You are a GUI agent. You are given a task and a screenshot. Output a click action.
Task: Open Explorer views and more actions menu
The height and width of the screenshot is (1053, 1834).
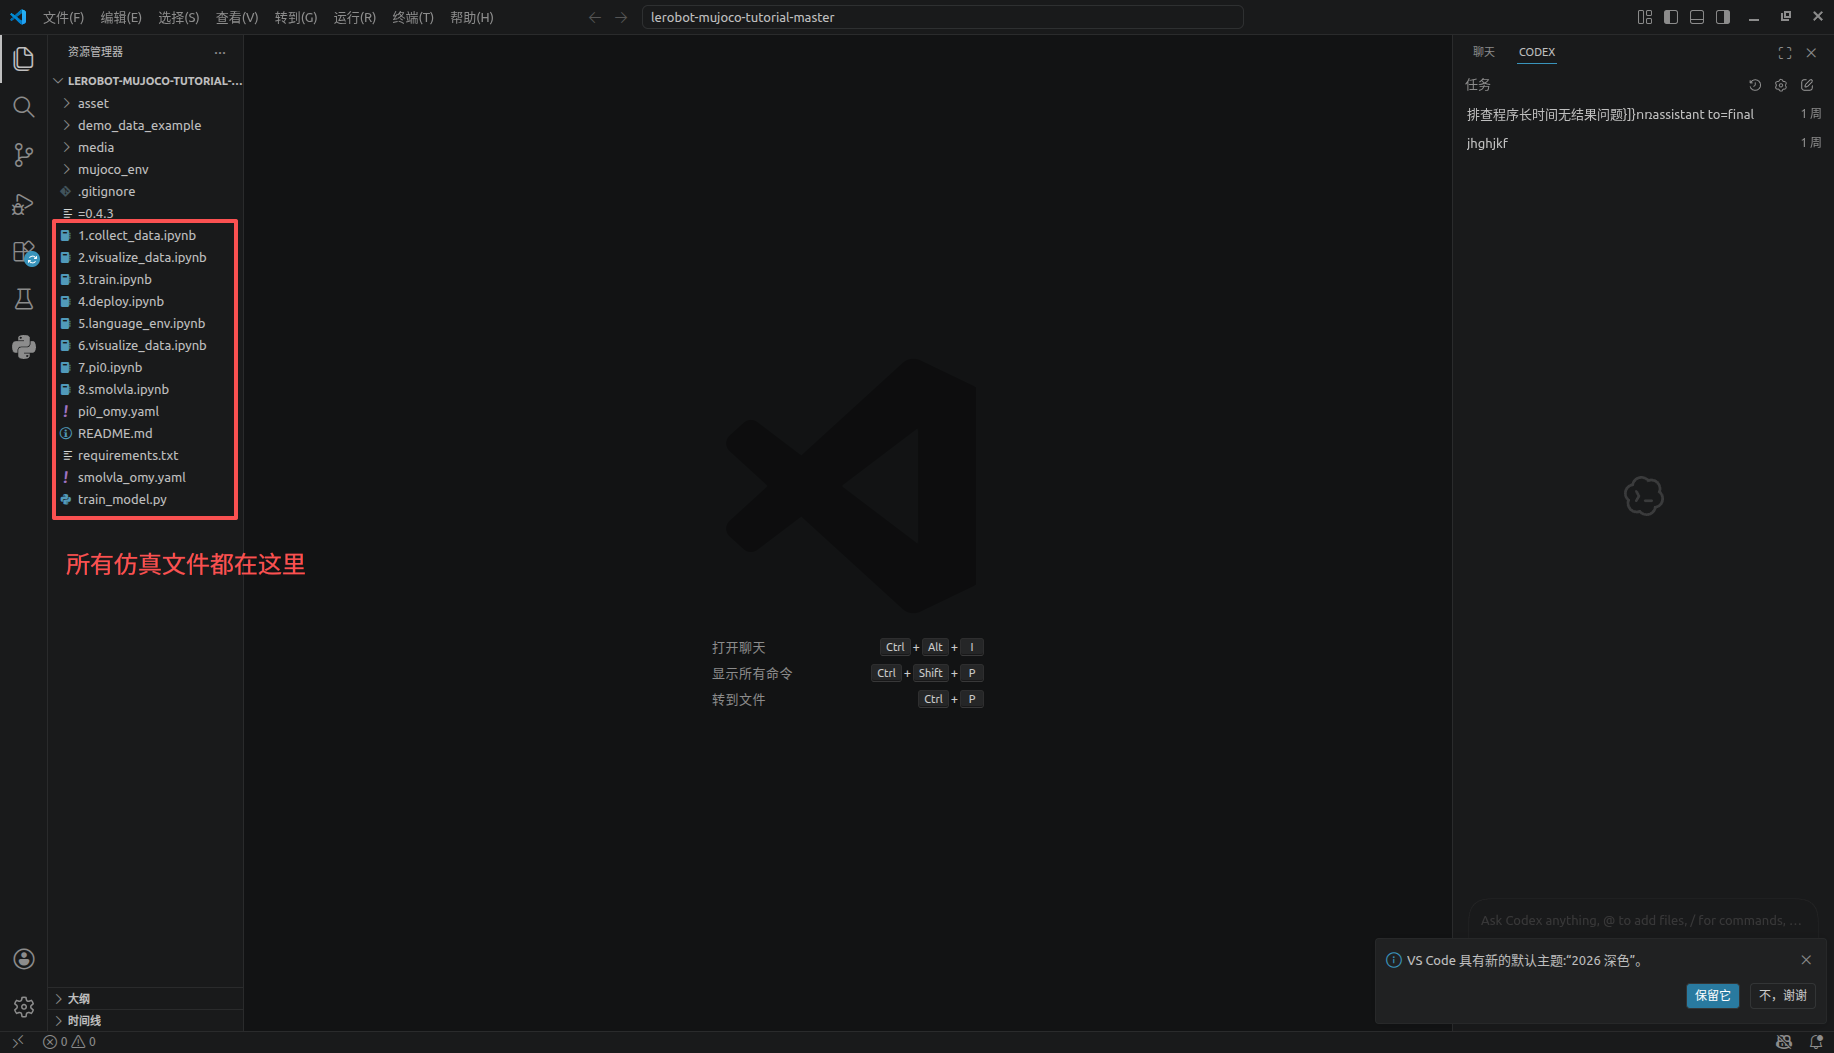pos(220,52)
